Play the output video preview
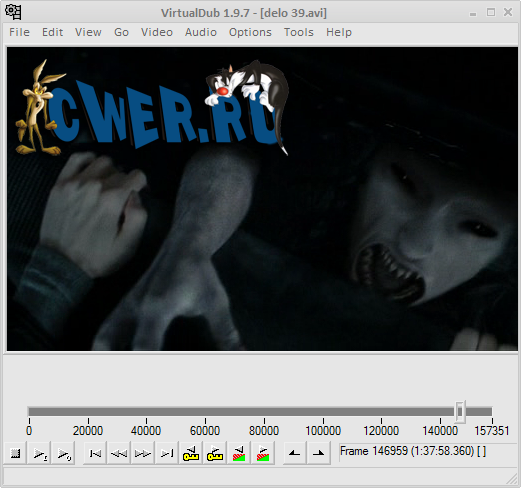The width and height of the screenshot is (521, 488). click(63, 453)
